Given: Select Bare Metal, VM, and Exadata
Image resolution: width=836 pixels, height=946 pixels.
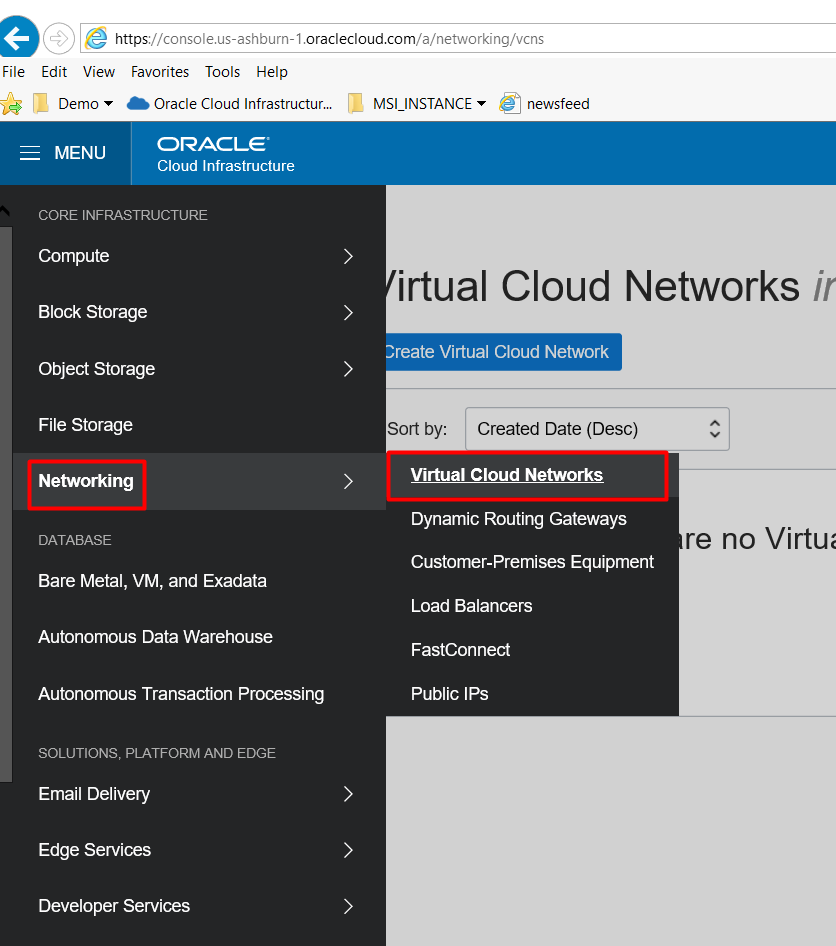Looking at the screenshot, I should click(x=153, y=581).
